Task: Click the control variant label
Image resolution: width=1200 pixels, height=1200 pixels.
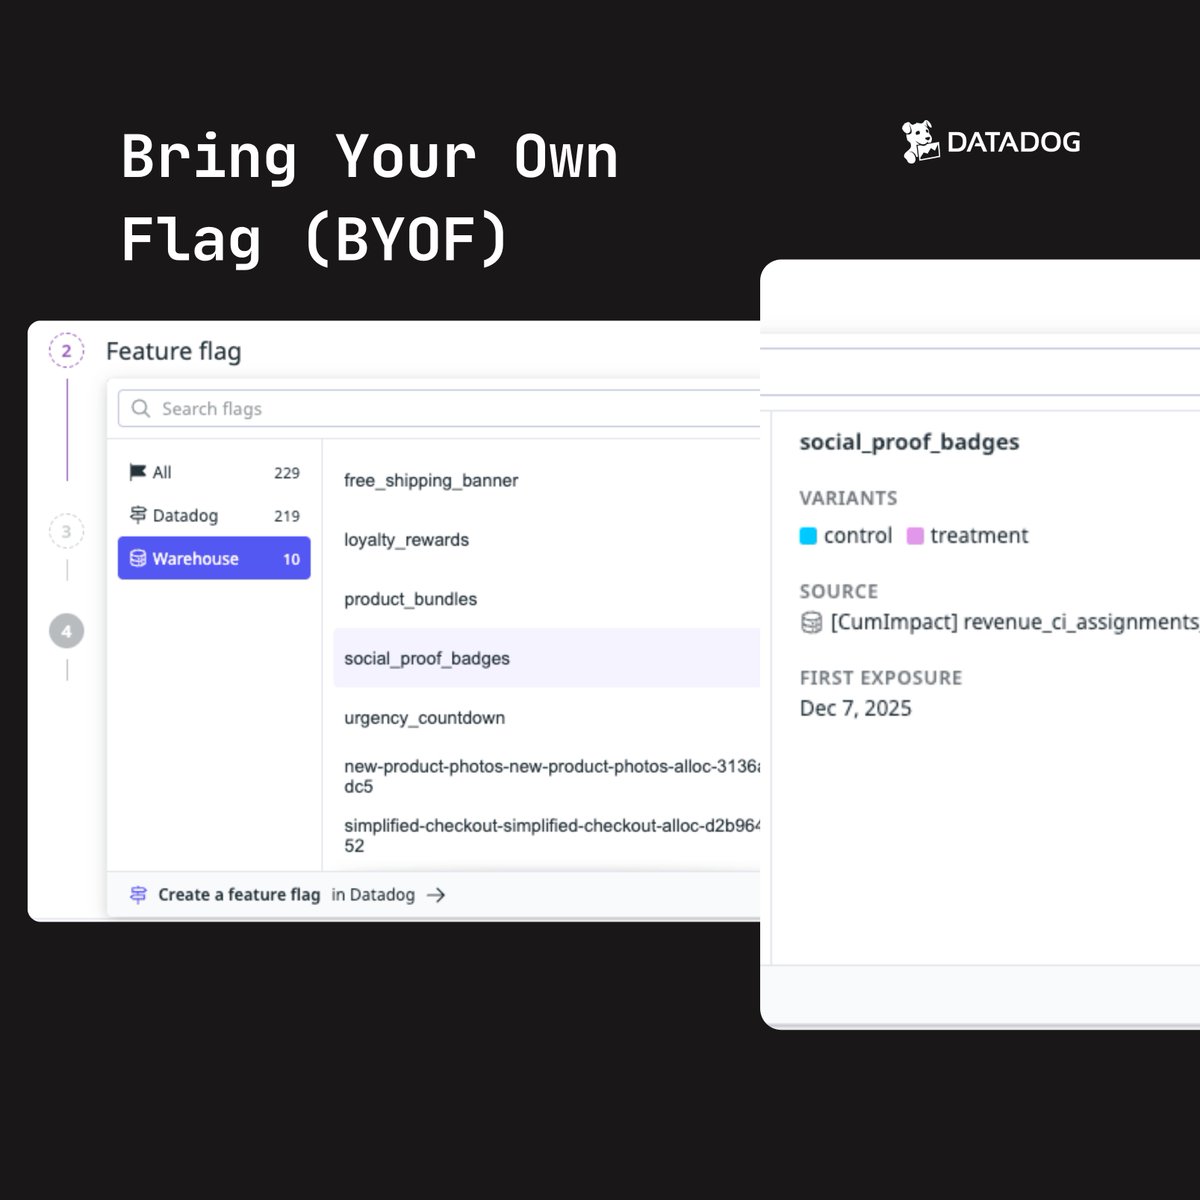Action: (x=858, y=536)
